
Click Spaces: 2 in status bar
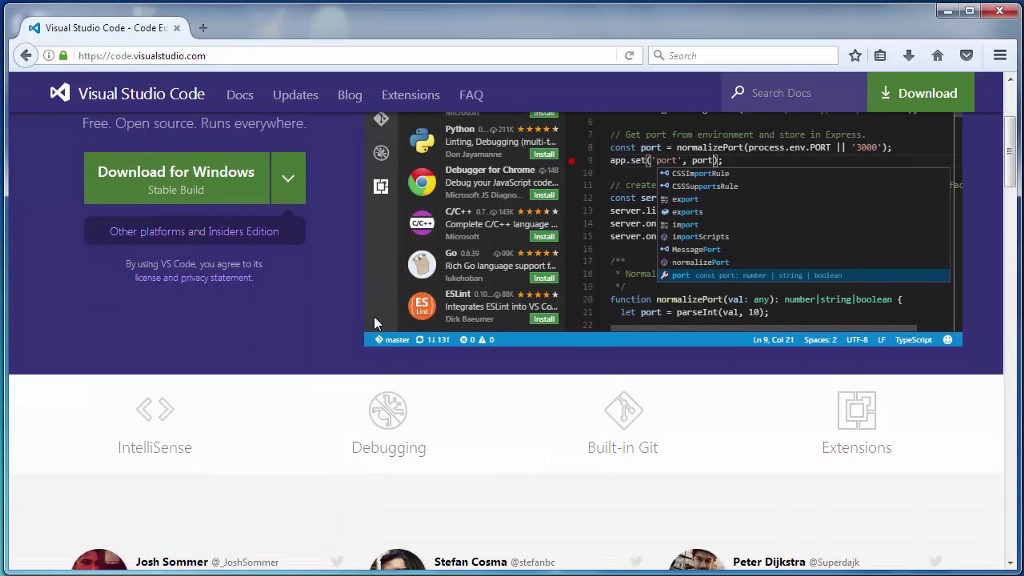tap(820, 340)
